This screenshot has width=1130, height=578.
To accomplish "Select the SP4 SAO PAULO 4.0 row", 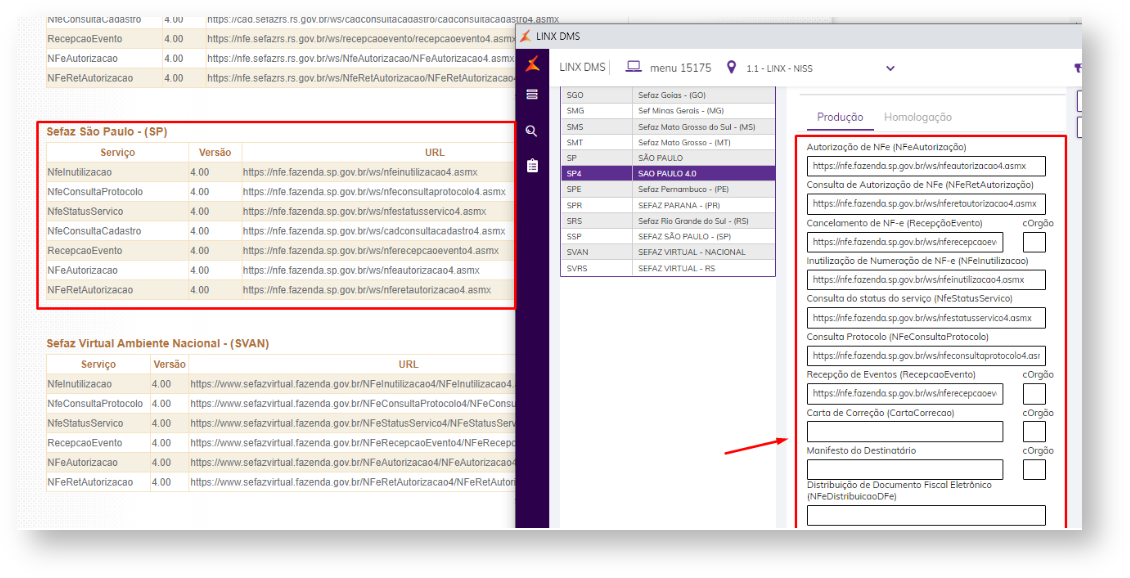I will [668, 174].
